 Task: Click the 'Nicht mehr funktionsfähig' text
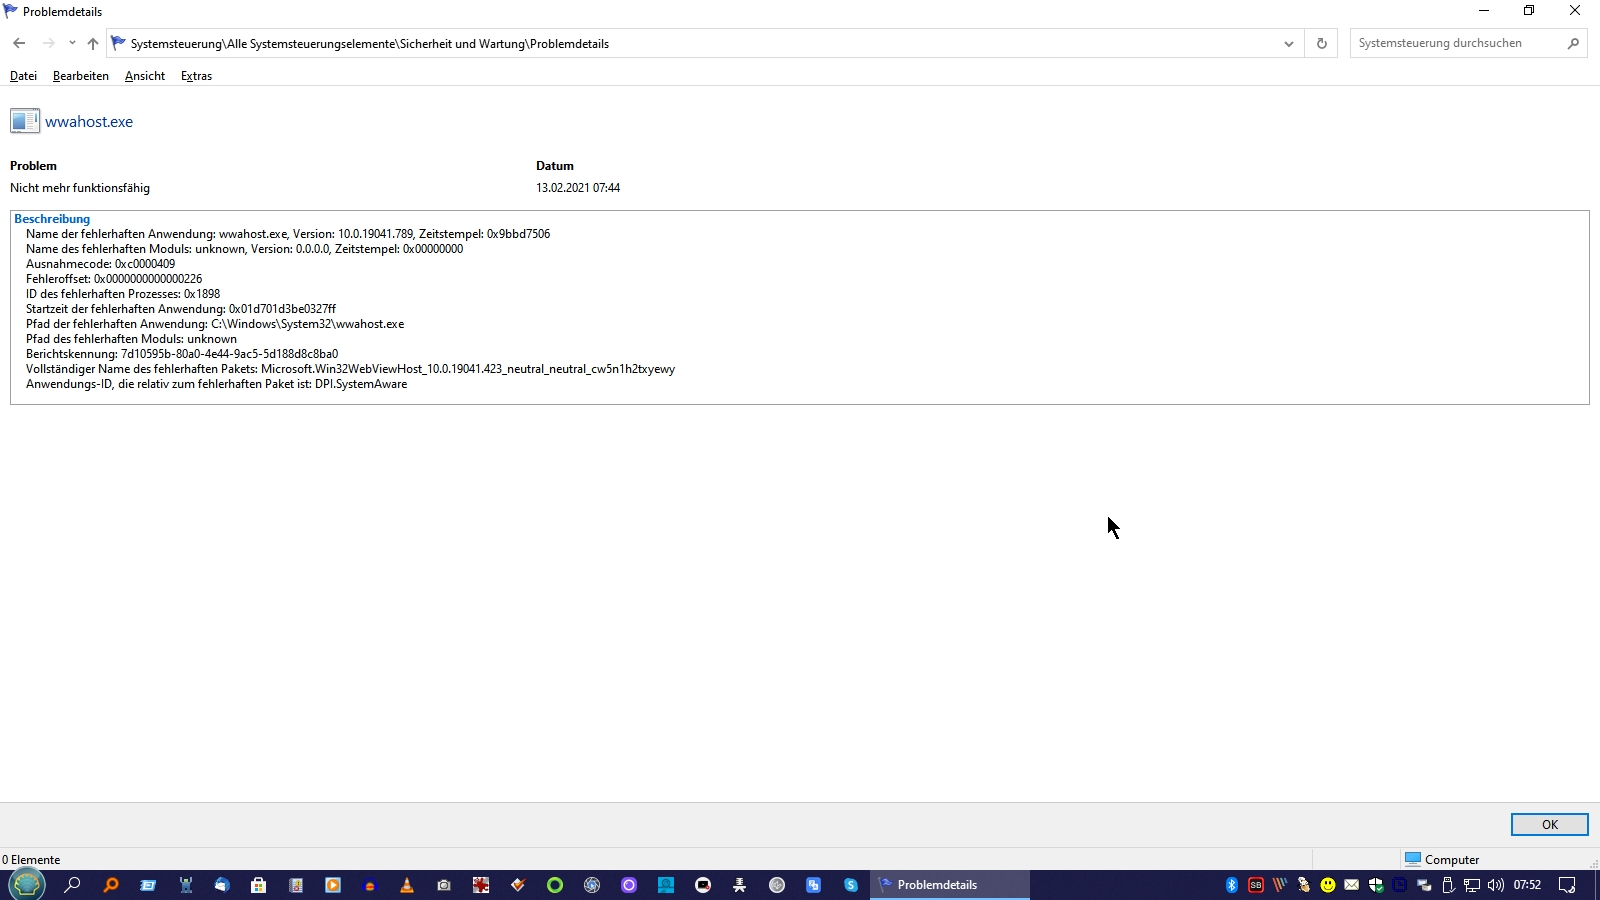[80, 188]
